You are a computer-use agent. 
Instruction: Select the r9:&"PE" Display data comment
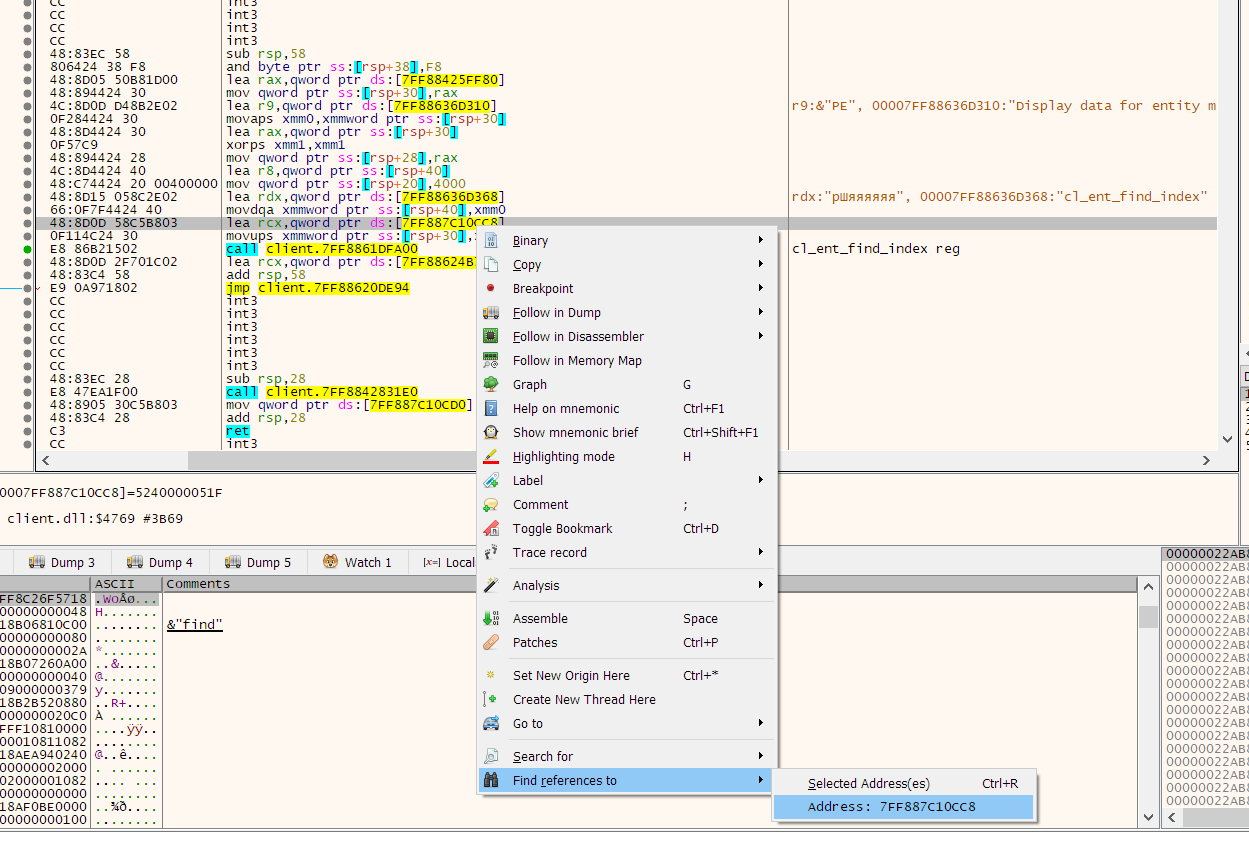pos(1004,106)
